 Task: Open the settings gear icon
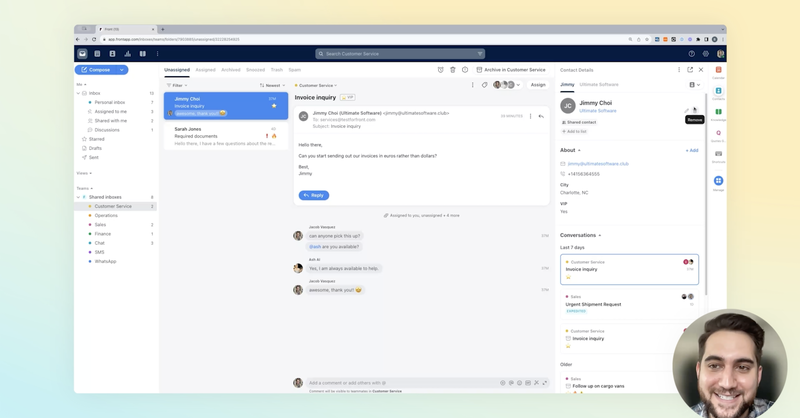coord(706,54)
